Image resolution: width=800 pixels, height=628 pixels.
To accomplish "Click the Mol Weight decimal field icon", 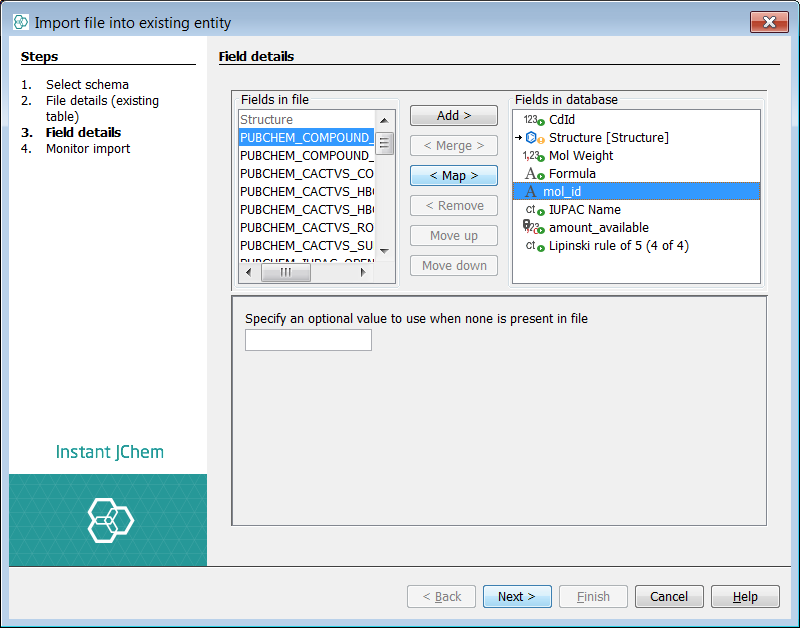I will [534, 156].
